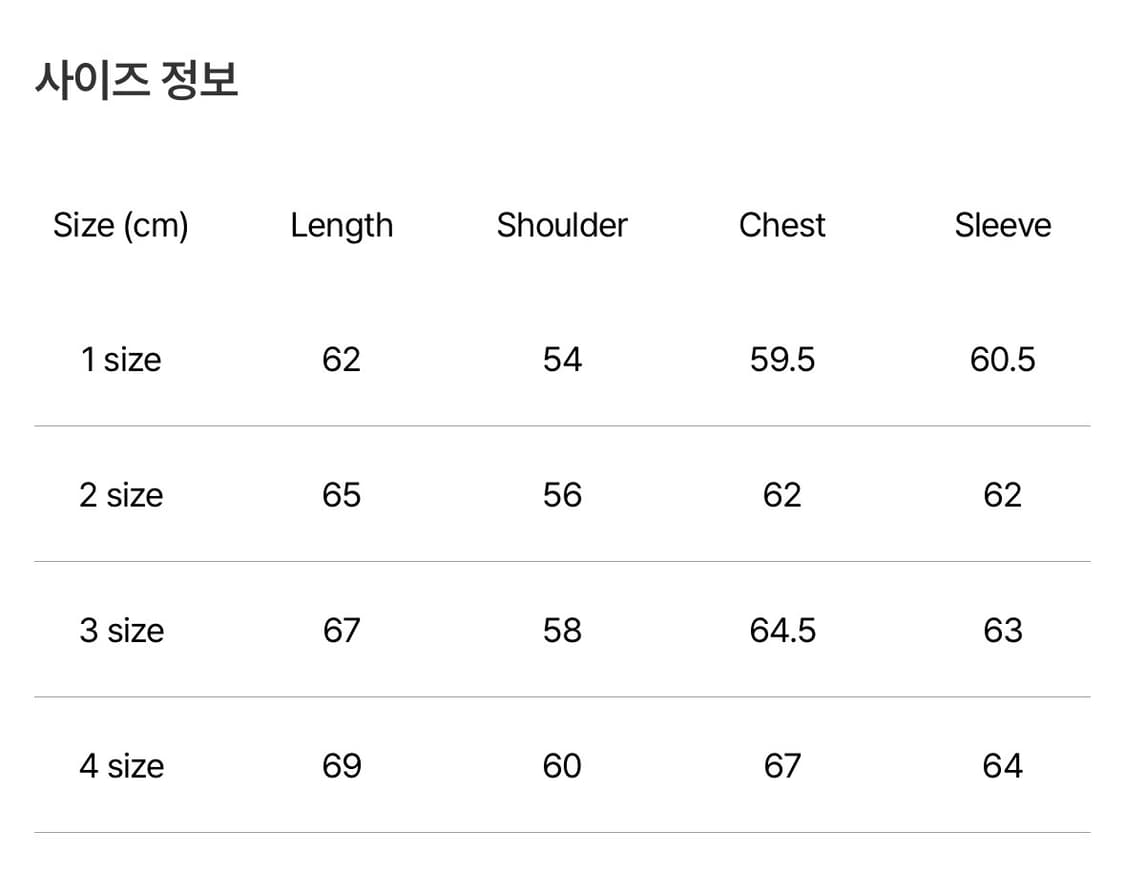
Task: Select the Size (cm) column header
Action: pyautogui.click(x=121, y=226)
